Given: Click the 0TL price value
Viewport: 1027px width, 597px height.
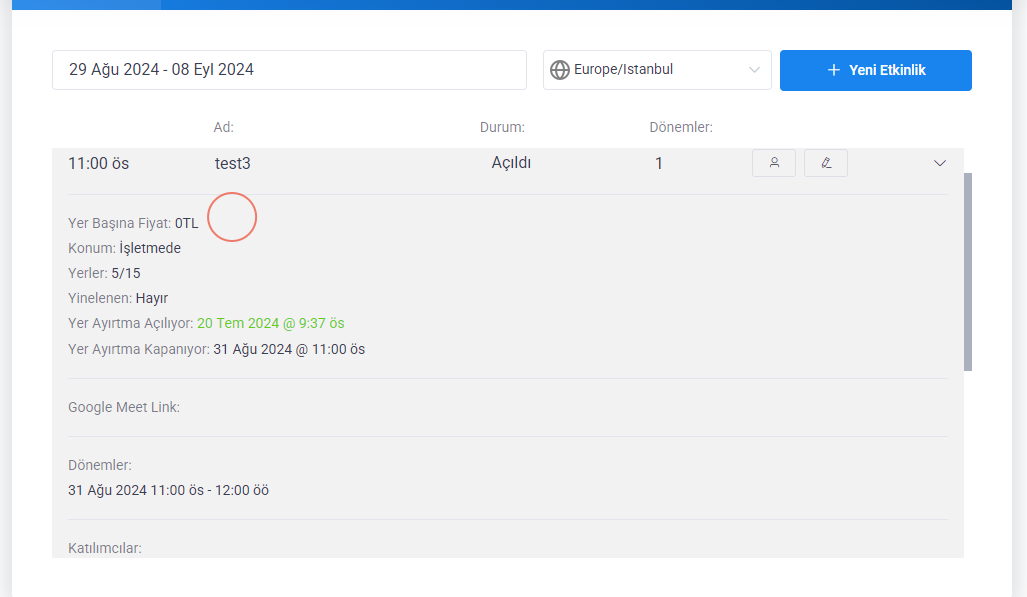Looking at the screenshot, I should 186,223.
